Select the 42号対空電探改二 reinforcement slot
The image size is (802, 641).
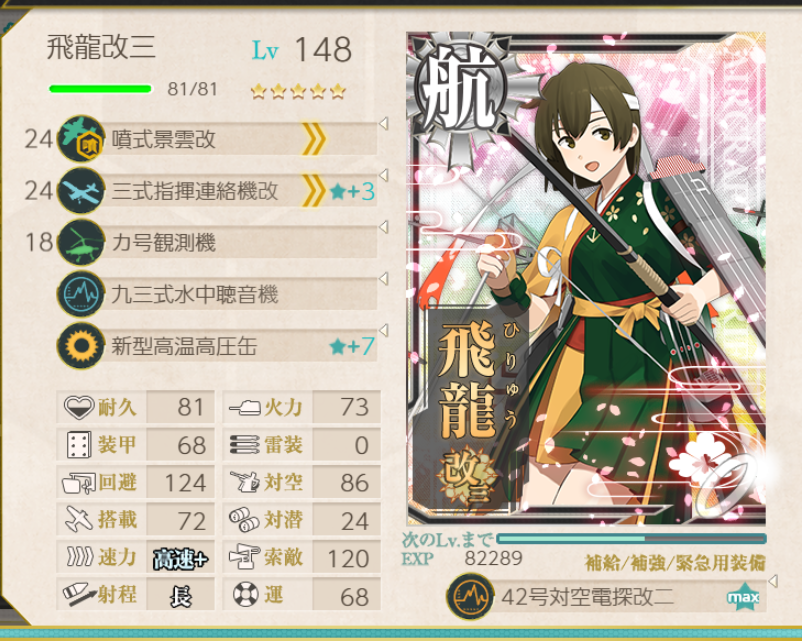tap(607, 596)
